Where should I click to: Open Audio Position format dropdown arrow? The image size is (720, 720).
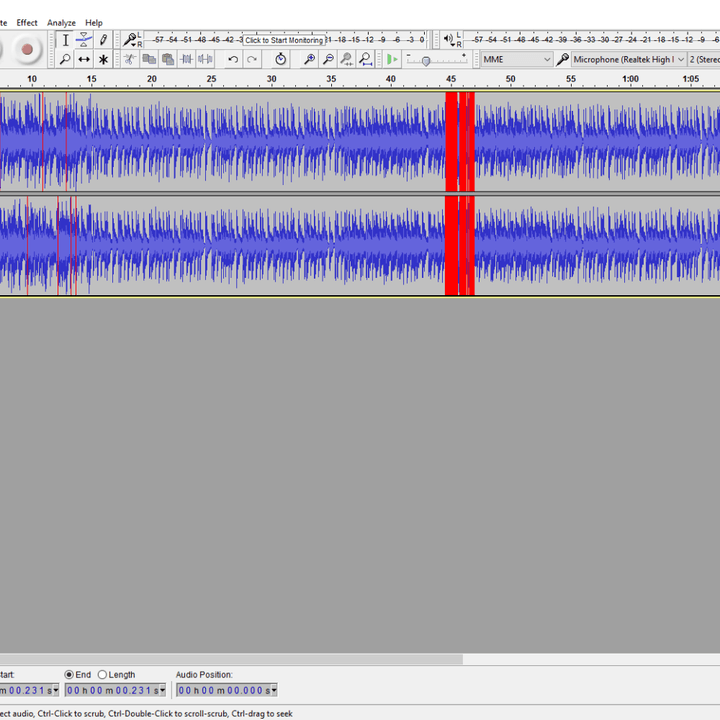point(274,690)
